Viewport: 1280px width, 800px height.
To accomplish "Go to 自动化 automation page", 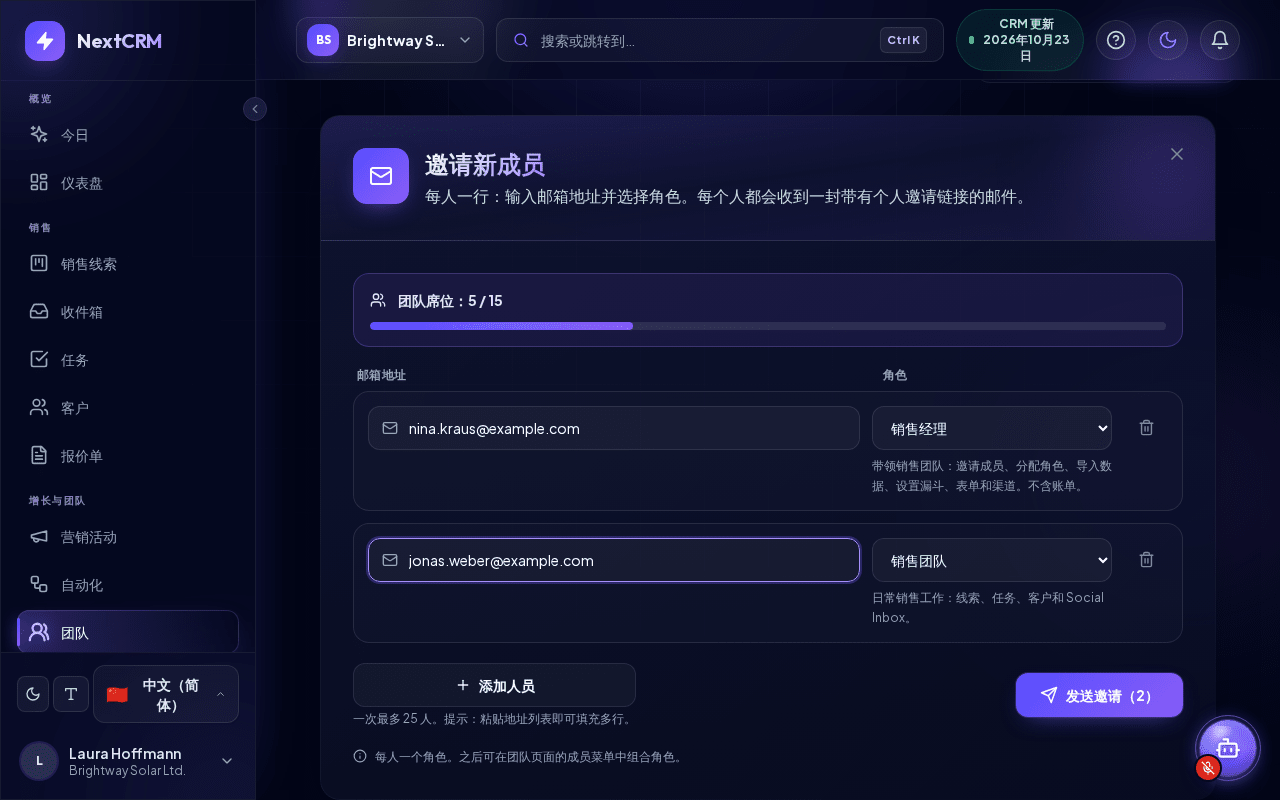I will click(128, 585).
